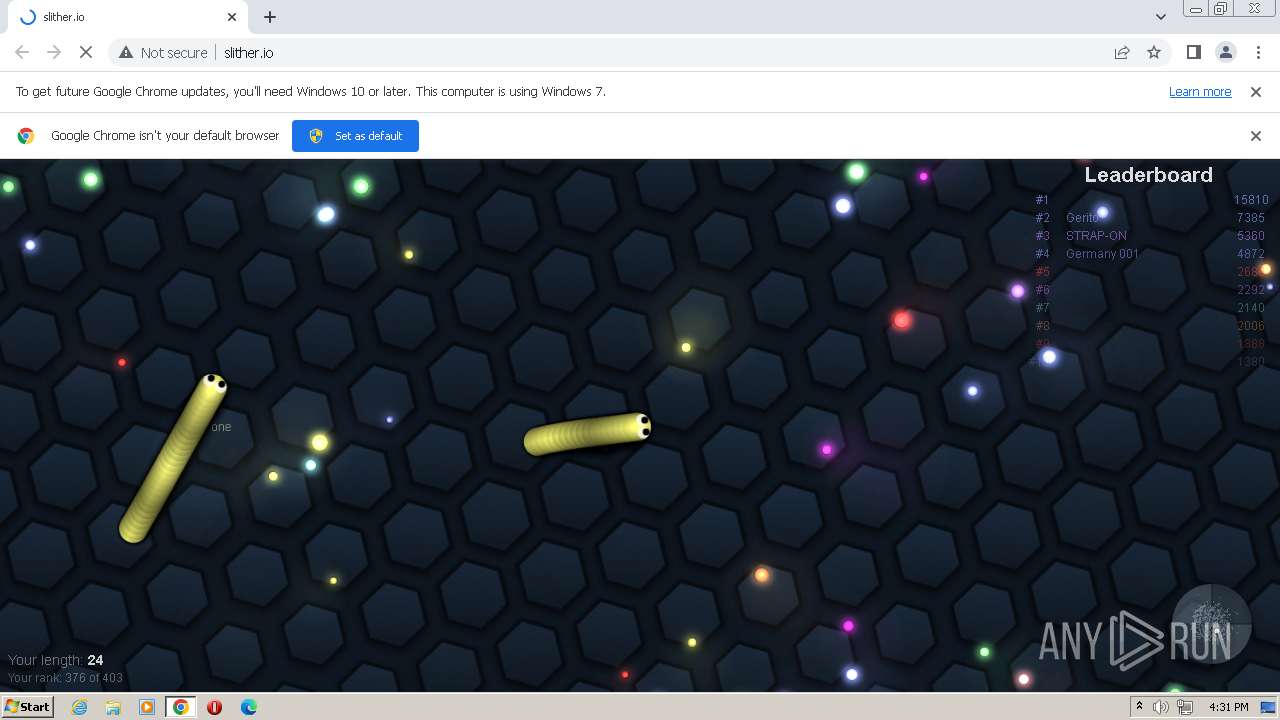Click leaderboard entry Gerito
This screenshot has height=720, width=1280.
click(x=1082, y=218)
